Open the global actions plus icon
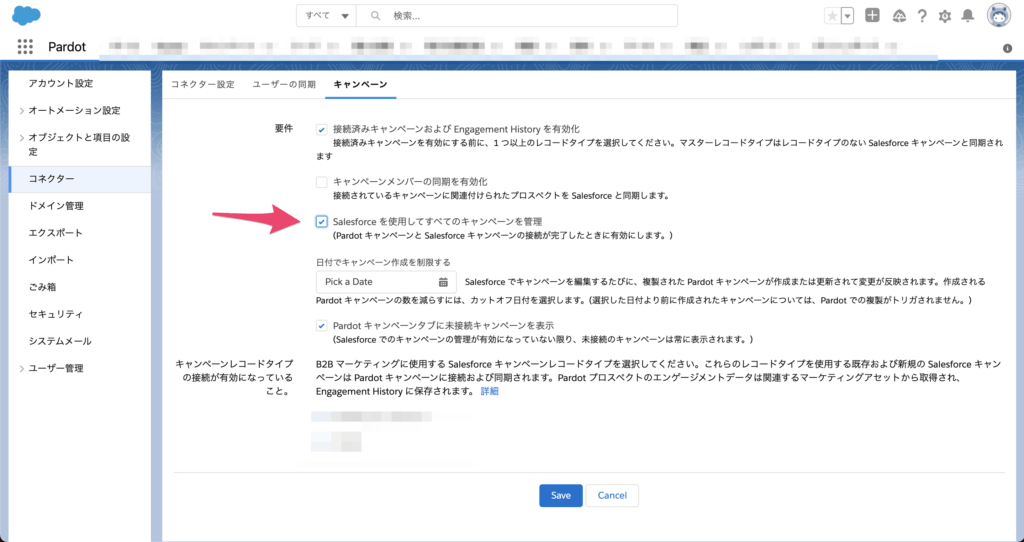Screen dimensions: 1024x542 (872, 15)
